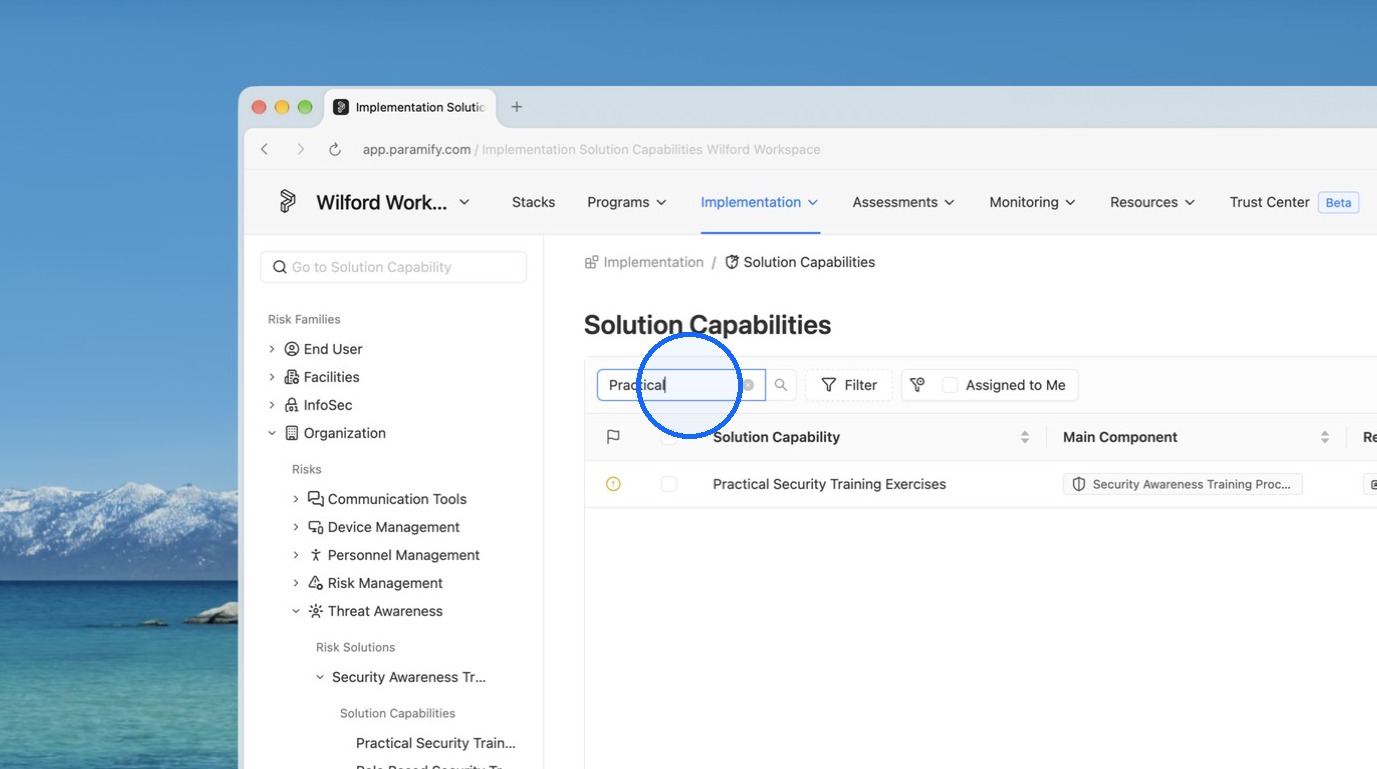Select Practical Security Train... in sidebar tree
Screen dimensions: 1377x769
pos(436,743)
